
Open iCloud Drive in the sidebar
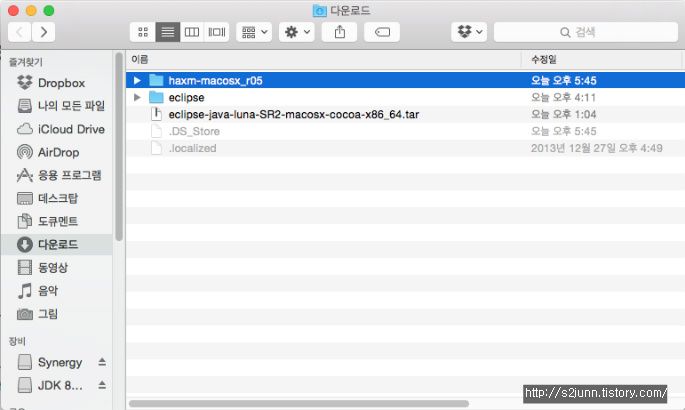coord(57,129)
